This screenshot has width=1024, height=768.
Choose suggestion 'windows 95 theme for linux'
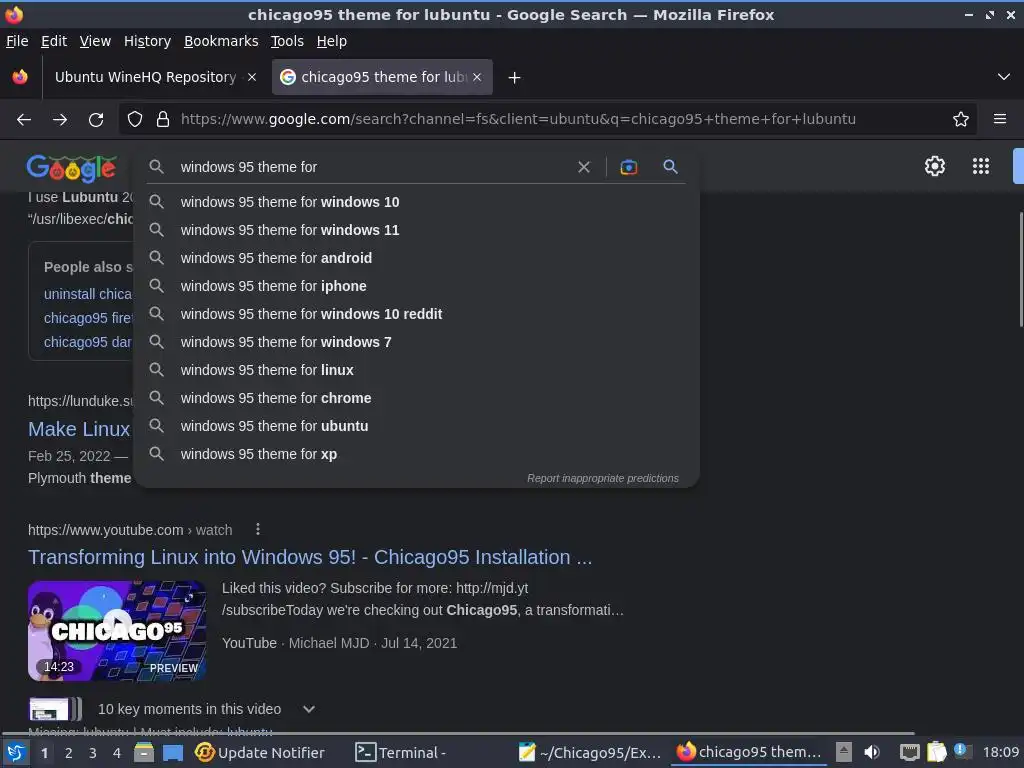coord(416,370)
